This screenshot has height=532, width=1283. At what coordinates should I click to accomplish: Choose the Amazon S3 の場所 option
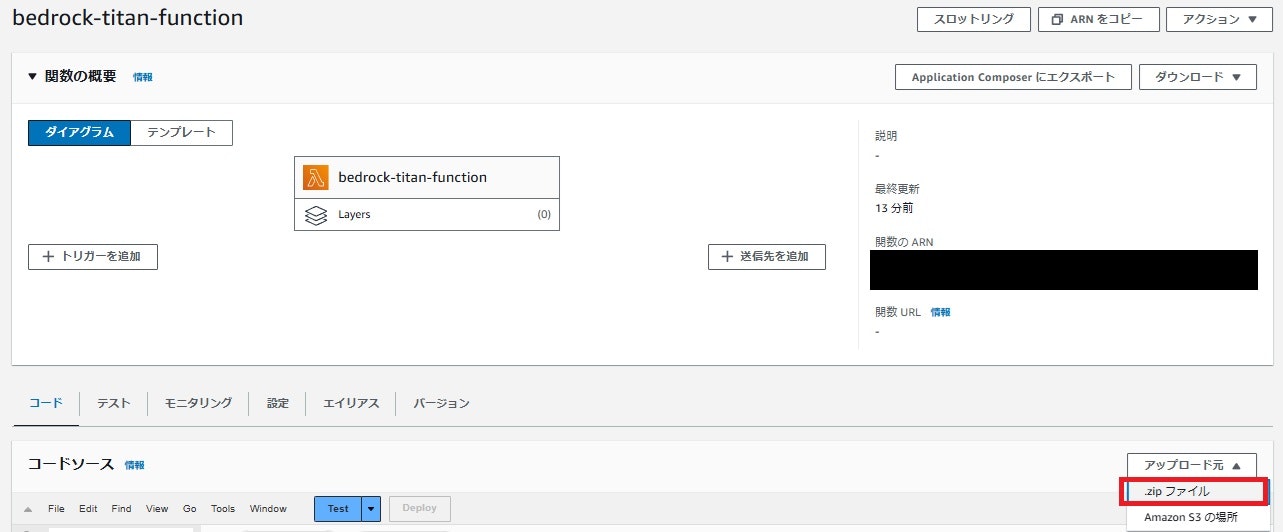pos(1191,517)
